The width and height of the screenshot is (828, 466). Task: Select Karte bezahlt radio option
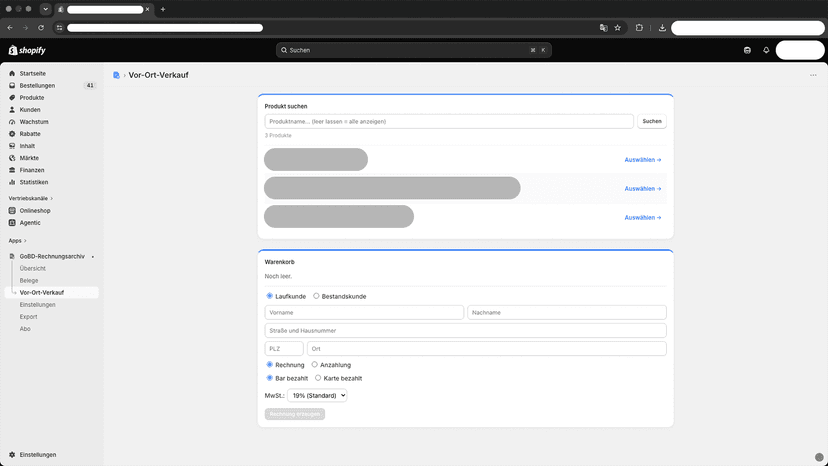pyautogui.click(x=318, y=378)
